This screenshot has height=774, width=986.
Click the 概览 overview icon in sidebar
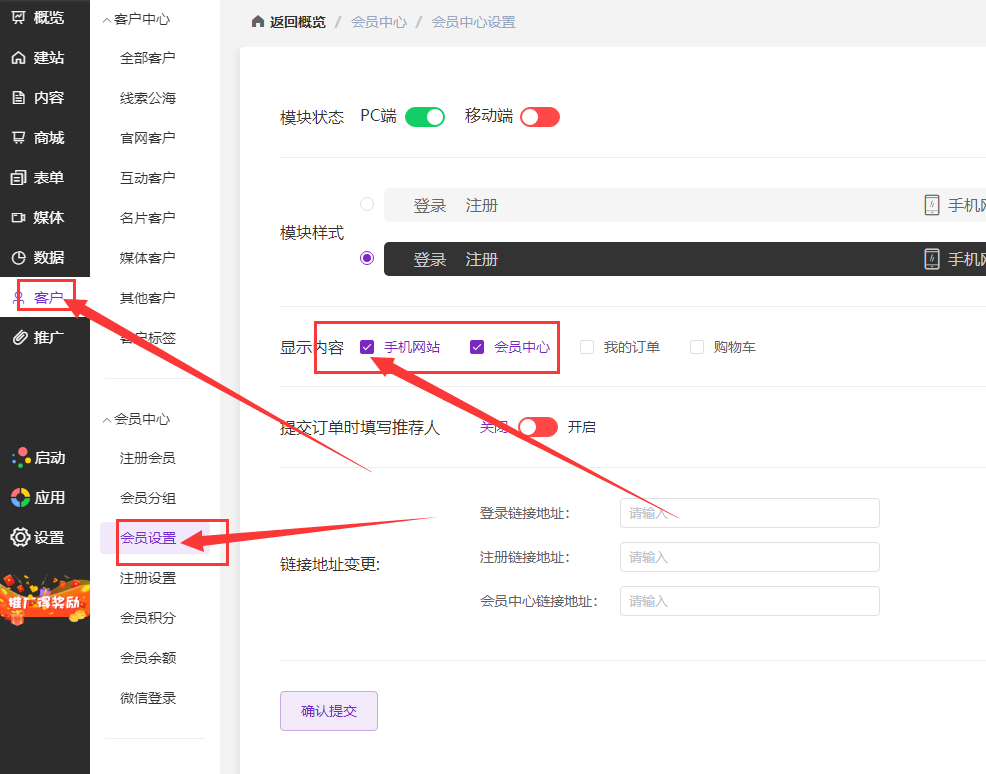click(x=18, y=17)
